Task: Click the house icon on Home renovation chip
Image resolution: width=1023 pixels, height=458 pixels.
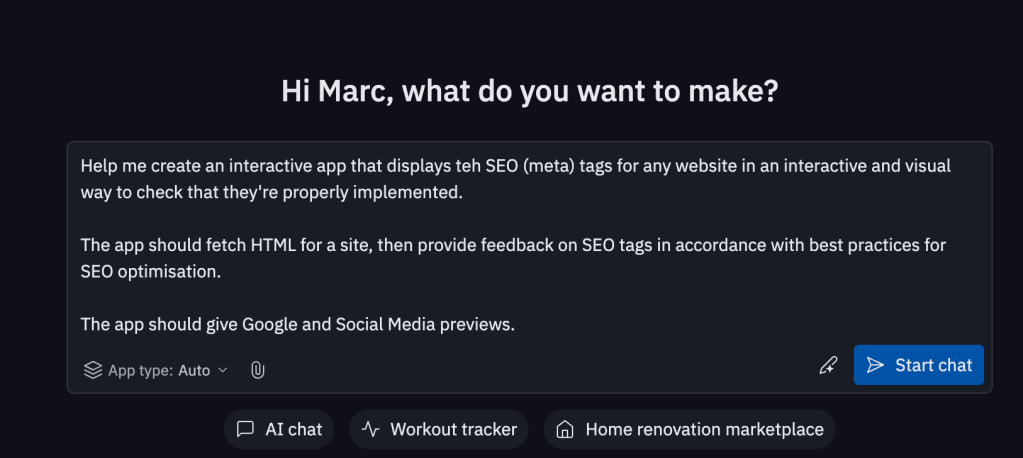Action: (x=565, y=429)
